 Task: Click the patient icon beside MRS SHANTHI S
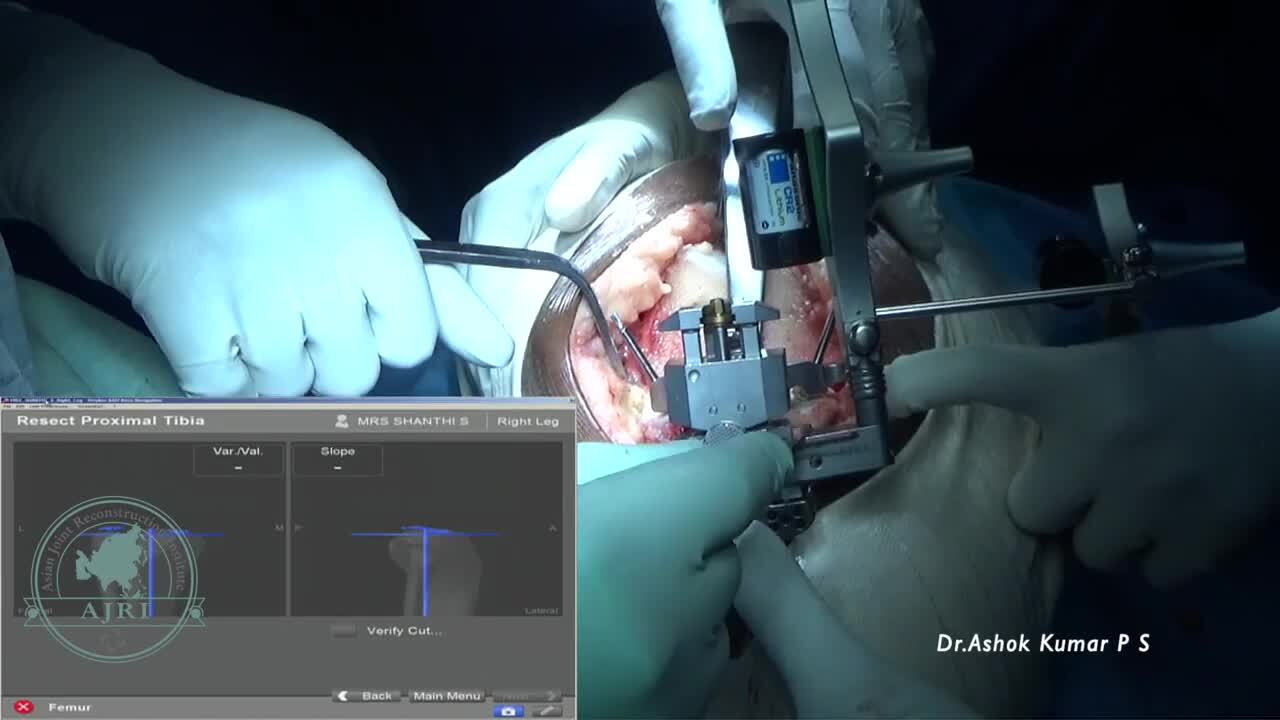[342, 421]
